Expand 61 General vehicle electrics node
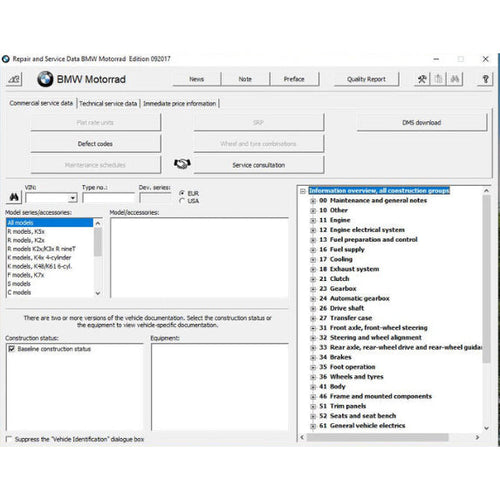 [313, 426]
